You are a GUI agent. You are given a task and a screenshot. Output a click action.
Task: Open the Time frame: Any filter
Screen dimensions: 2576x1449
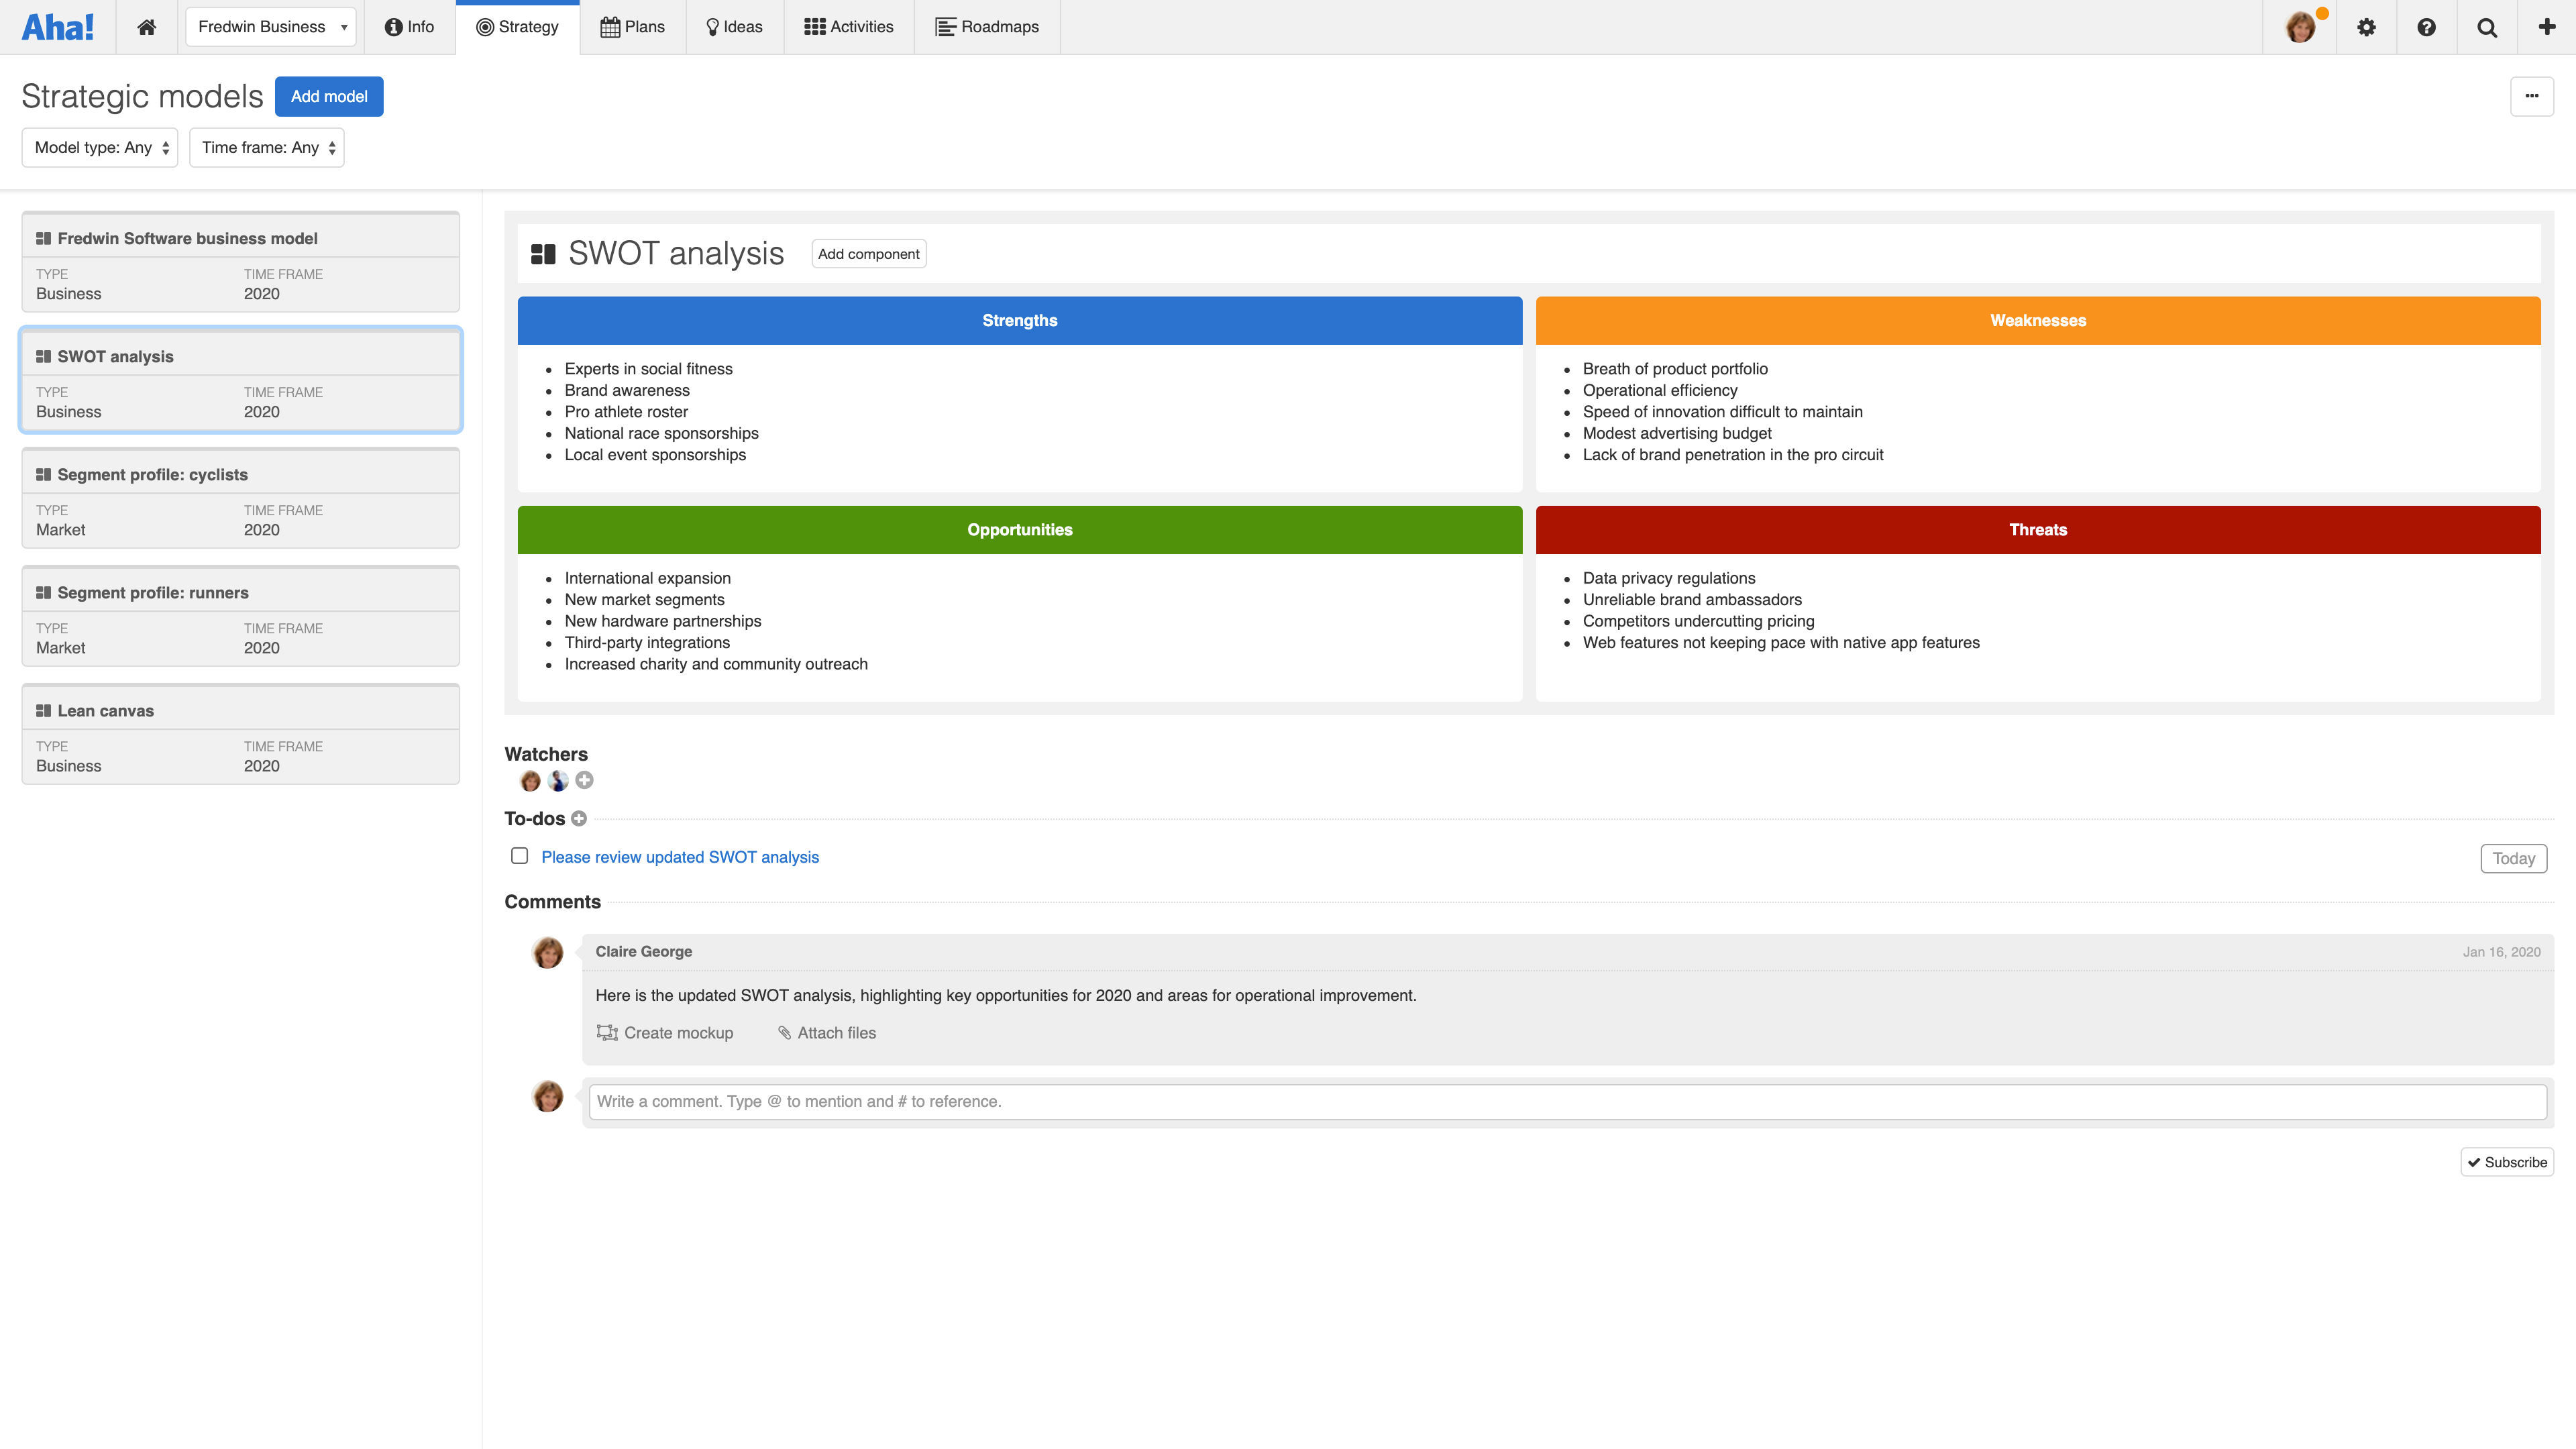tap(267, 147)
